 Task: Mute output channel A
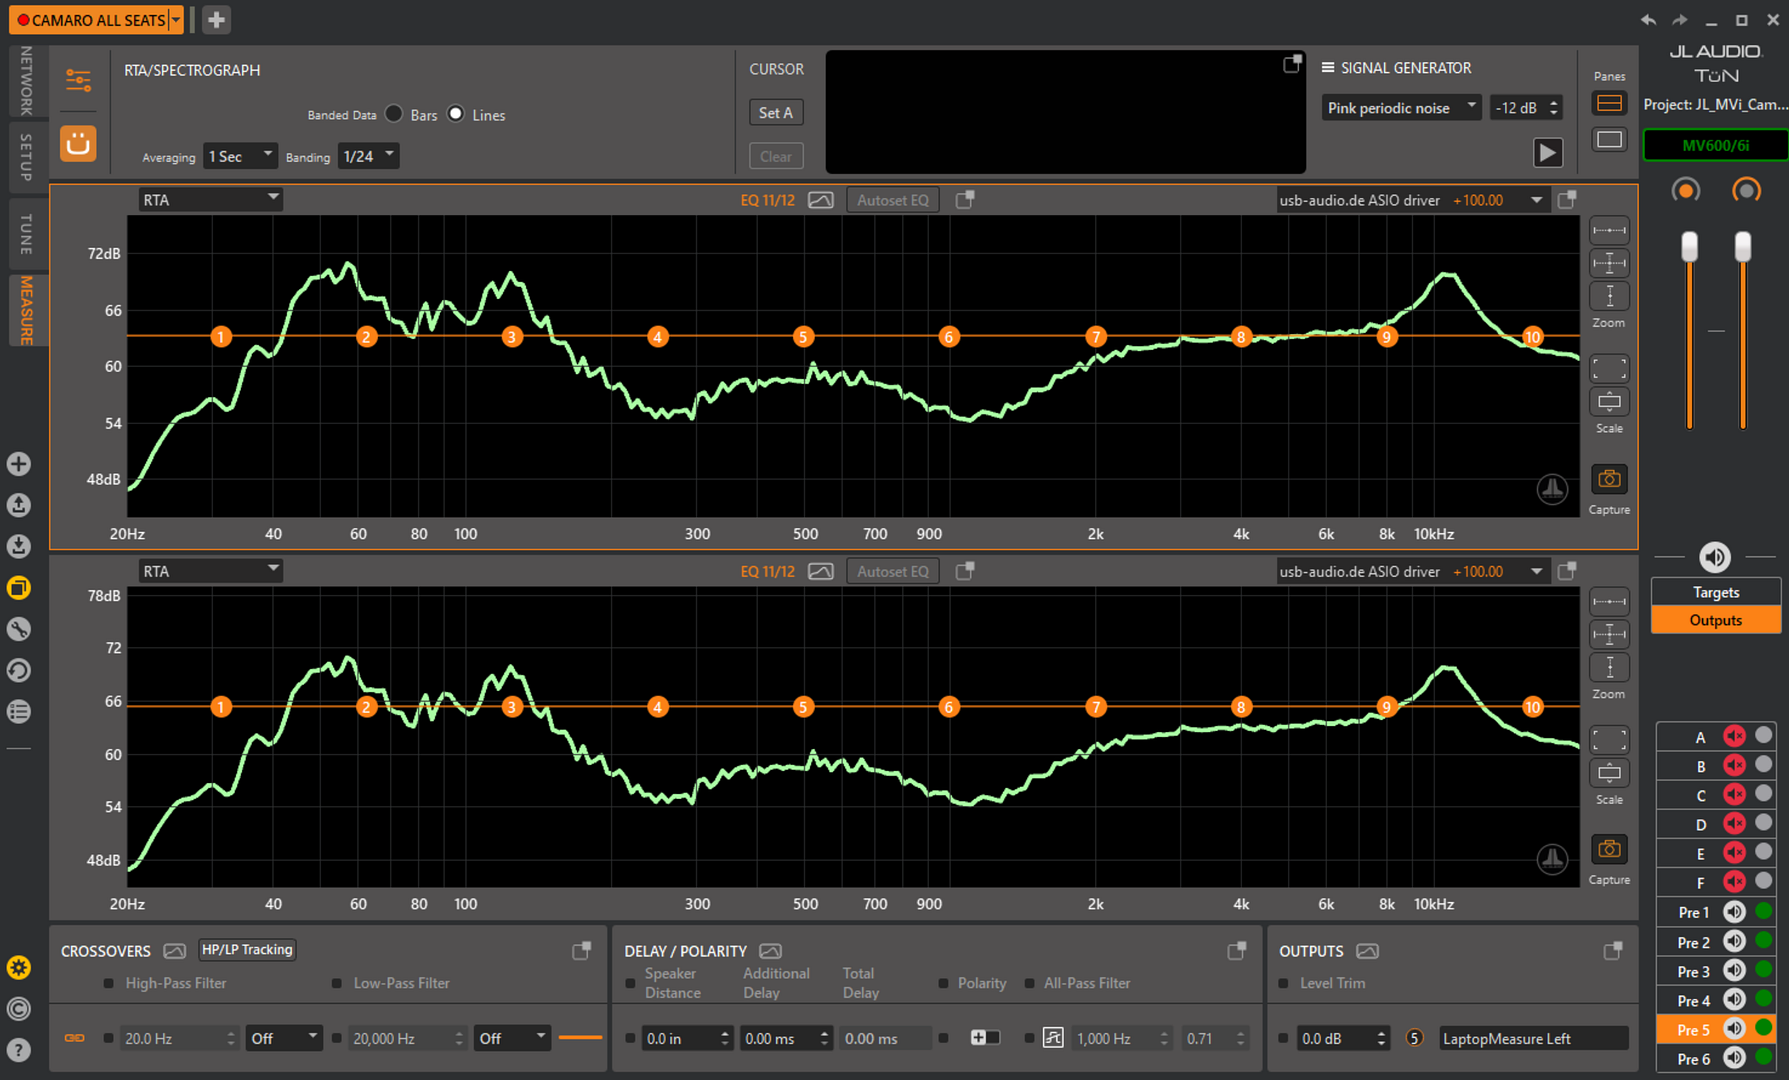click(x=1734, y=736)
